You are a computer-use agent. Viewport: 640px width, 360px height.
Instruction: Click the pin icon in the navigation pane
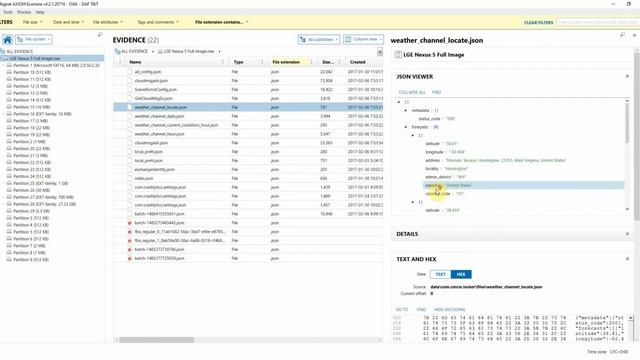pyautogui.click(x=100, y=36)
